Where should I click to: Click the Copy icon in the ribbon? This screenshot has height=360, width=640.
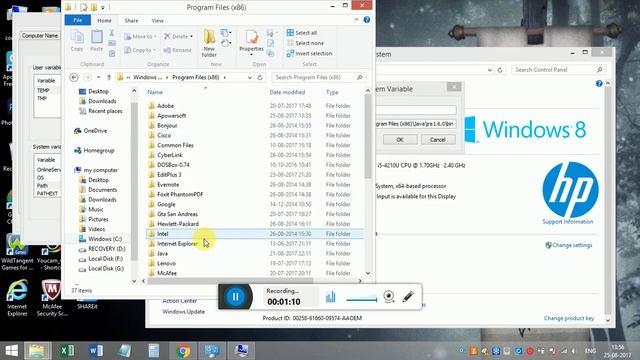click(77, 41)
